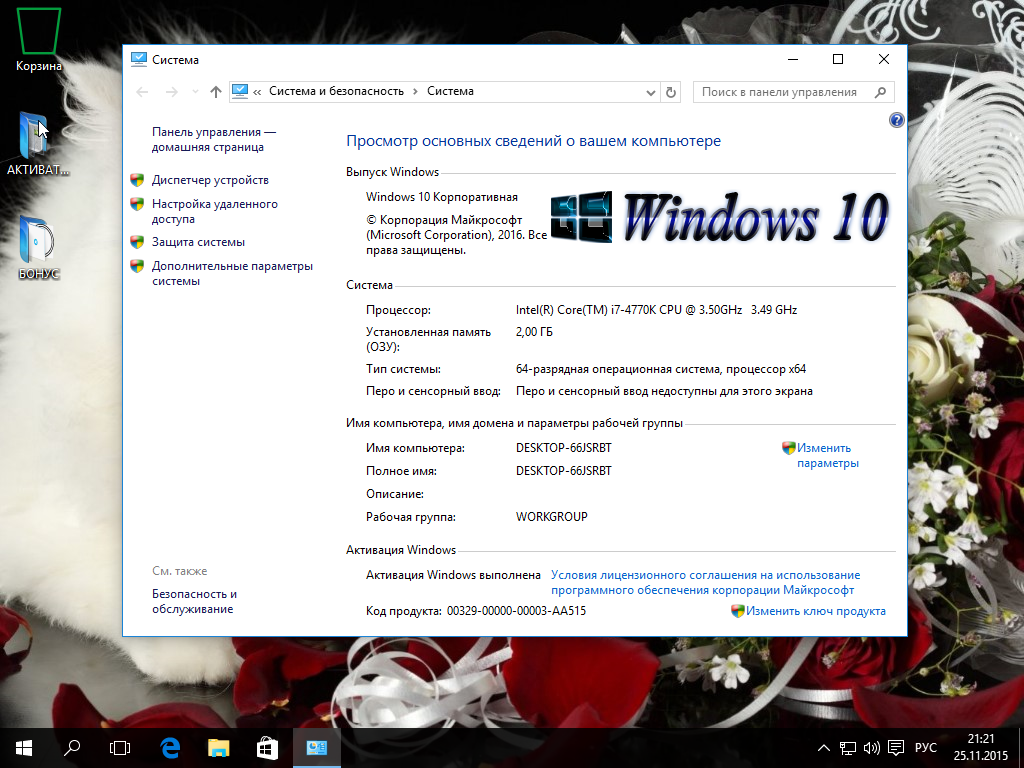
Task: Open Защита системы
Action: click(199, 242)
